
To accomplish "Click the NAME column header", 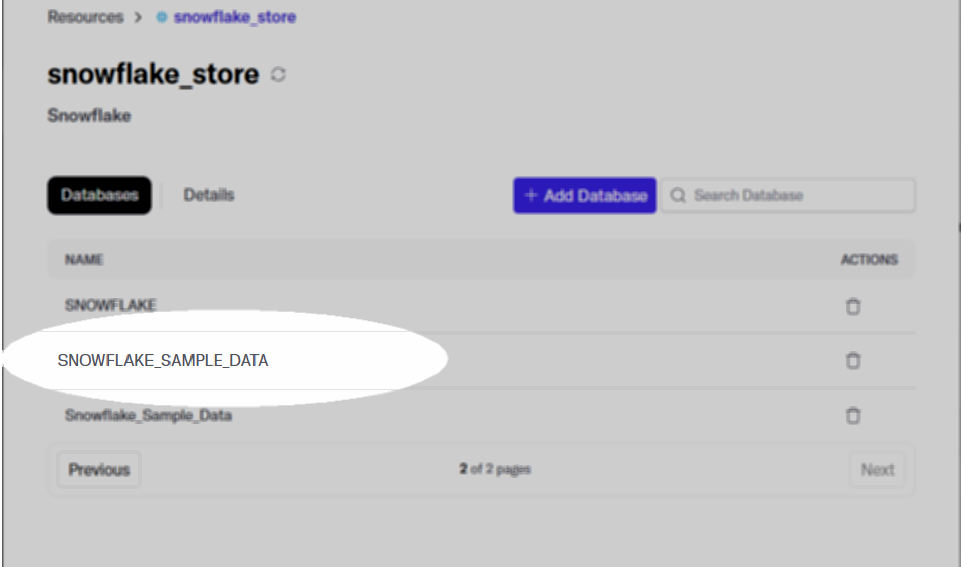I will click(84, 259).
